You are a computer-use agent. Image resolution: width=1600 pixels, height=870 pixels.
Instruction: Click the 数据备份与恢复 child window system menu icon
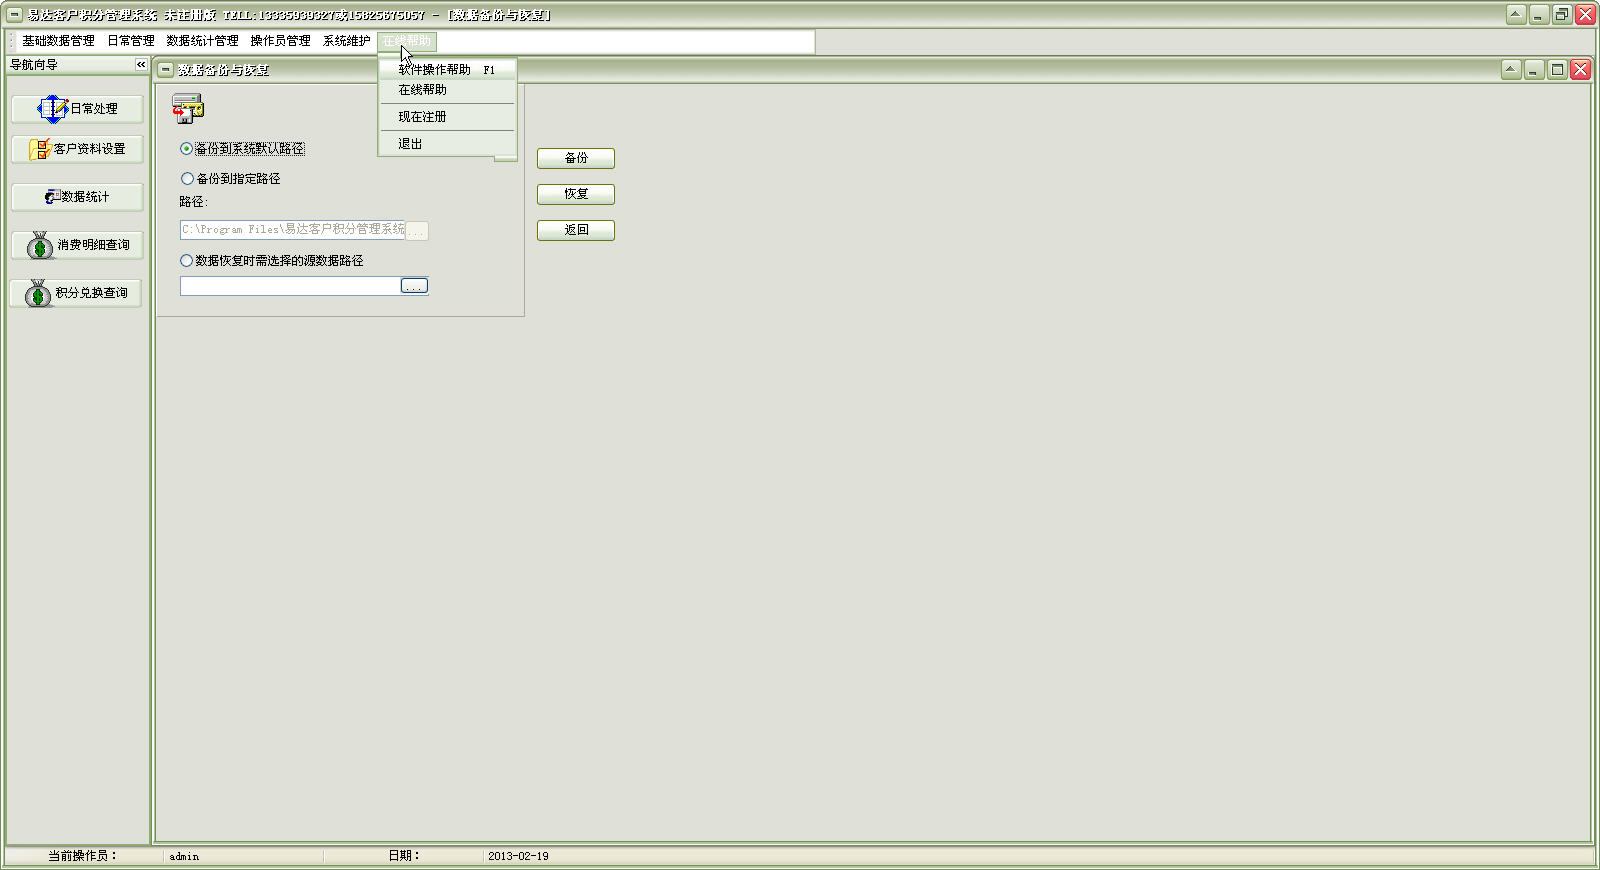166,70
